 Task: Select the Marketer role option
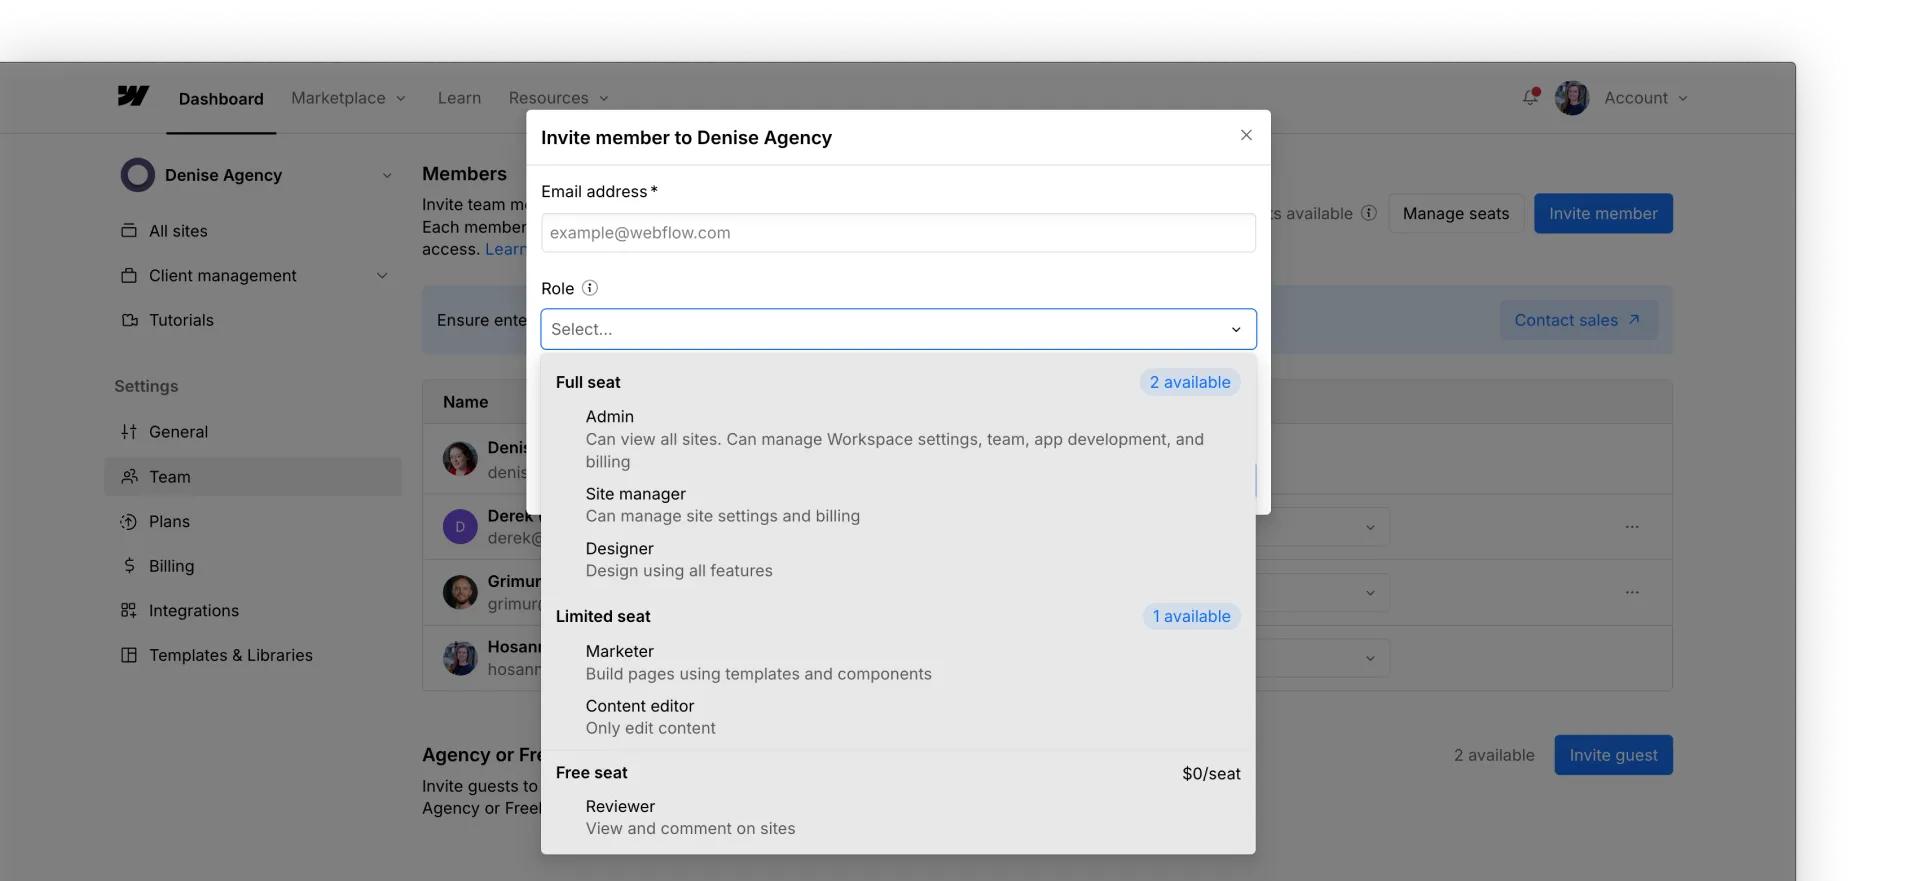(x=898, y=662)
